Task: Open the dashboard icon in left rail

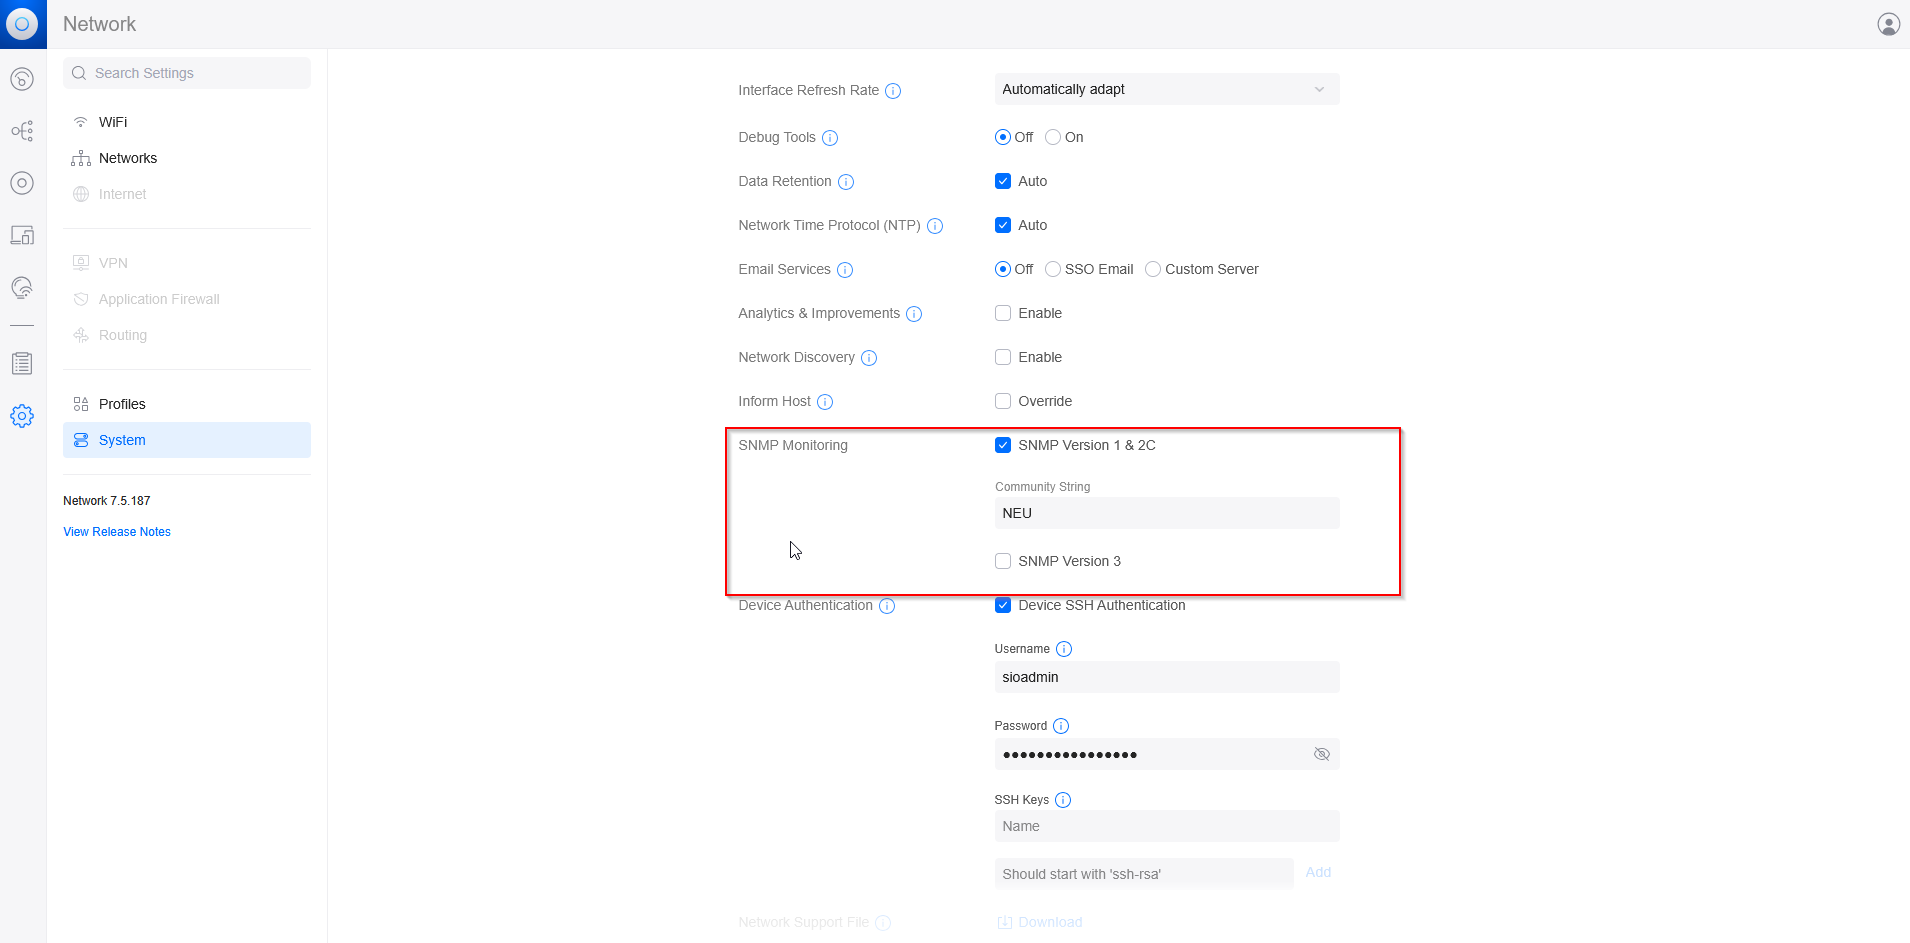Action: tap(22, 79)
